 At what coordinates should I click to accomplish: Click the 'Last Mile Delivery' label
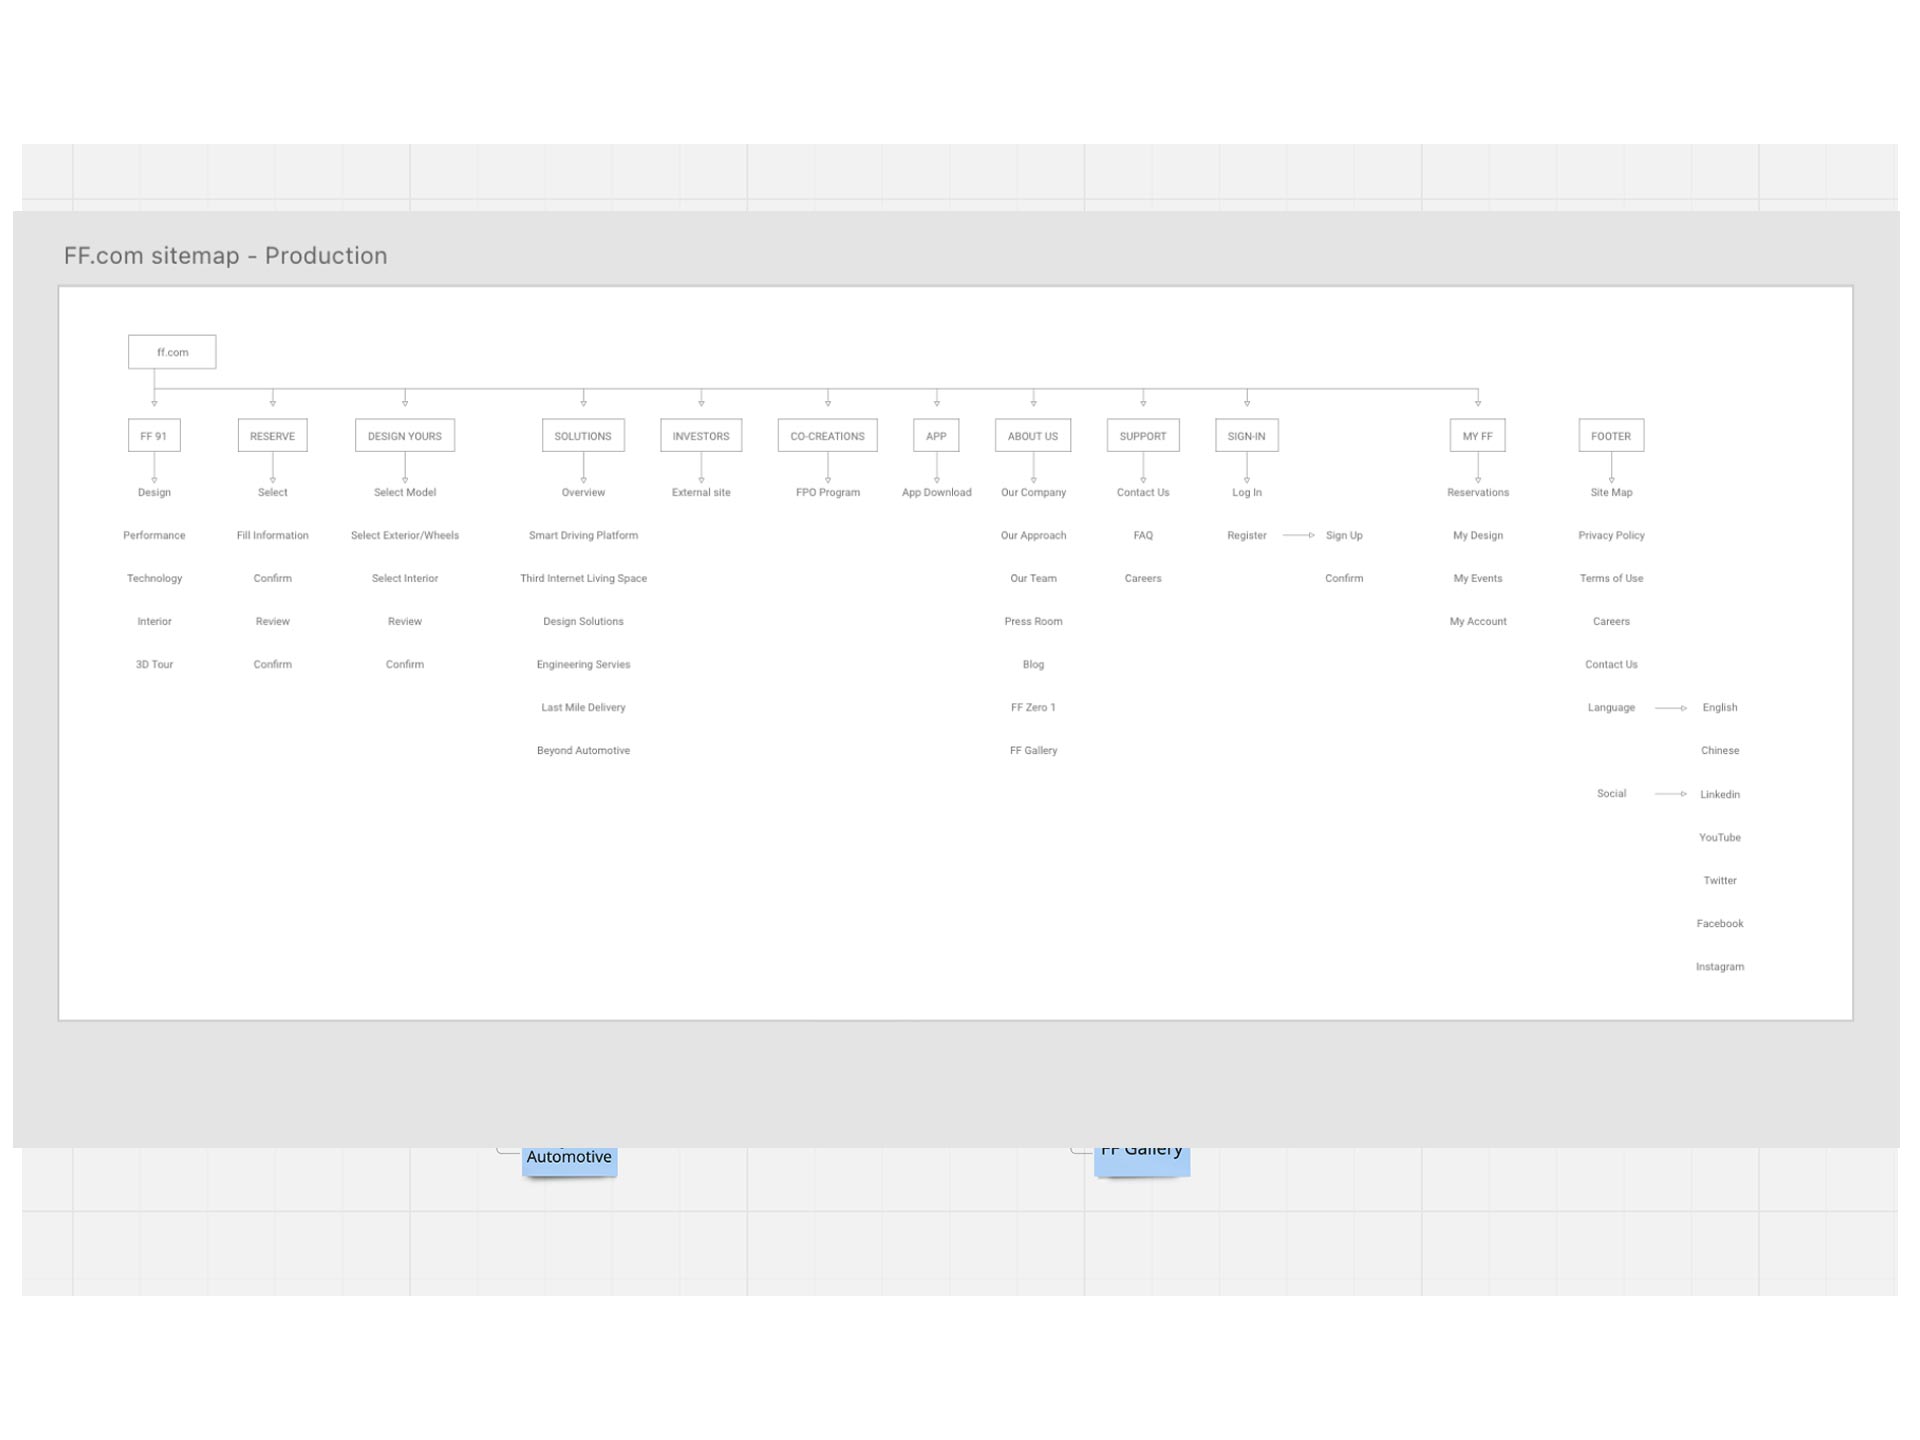coord(583,707)
